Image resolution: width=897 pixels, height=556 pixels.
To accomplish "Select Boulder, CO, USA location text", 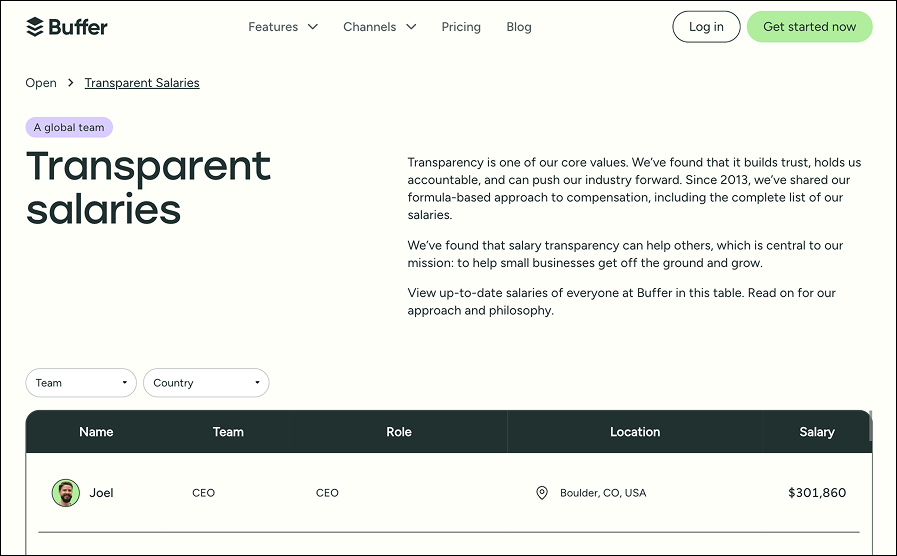I will pyautogui.click(x=603, y=493).
